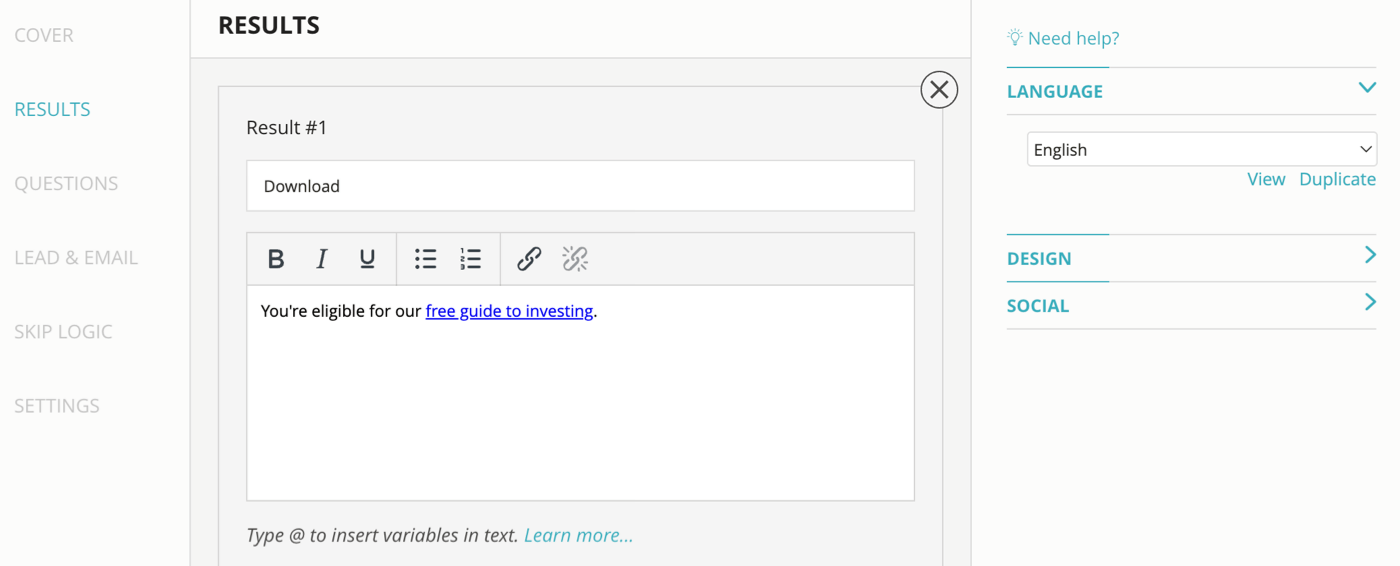
Task: Click the Duplicate language link
Action: (x=1337, y=179)
